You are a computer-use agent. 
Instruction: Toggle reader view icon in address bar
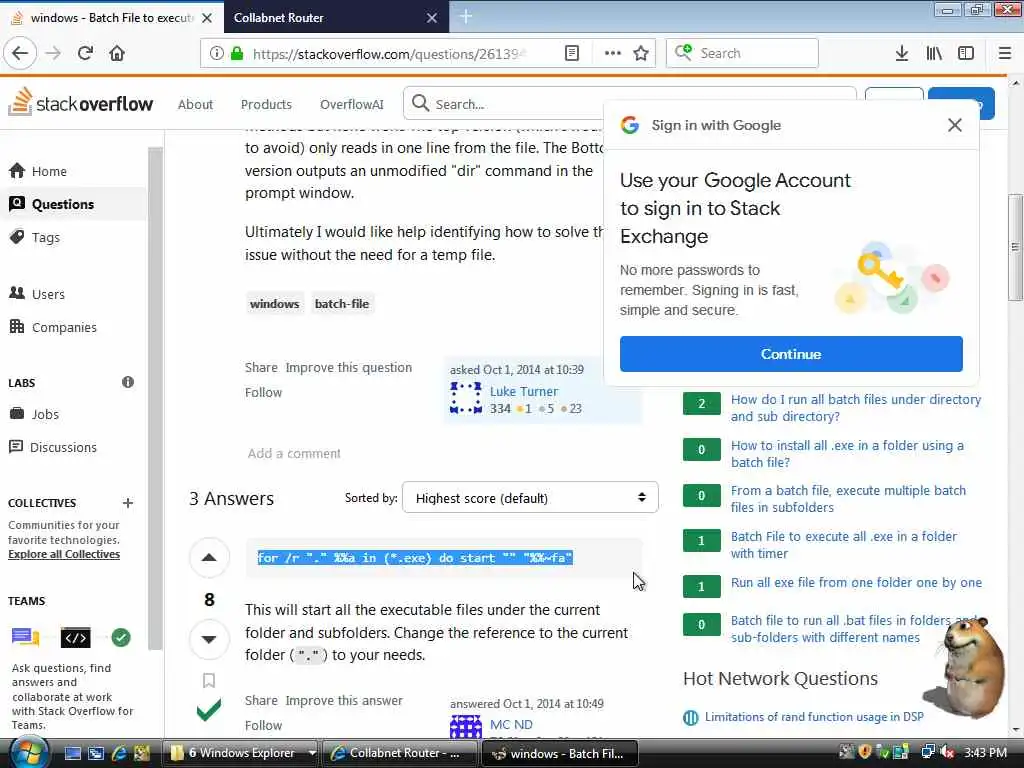tap(571, 53)
